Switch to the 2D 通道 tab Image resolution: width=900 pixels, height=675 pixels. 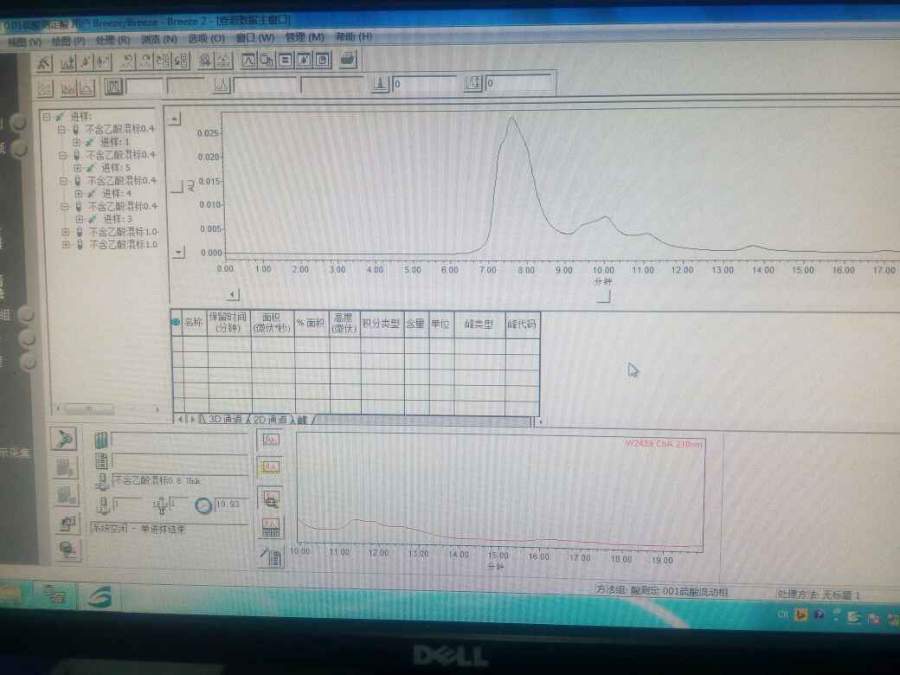(x=270, y=420)
